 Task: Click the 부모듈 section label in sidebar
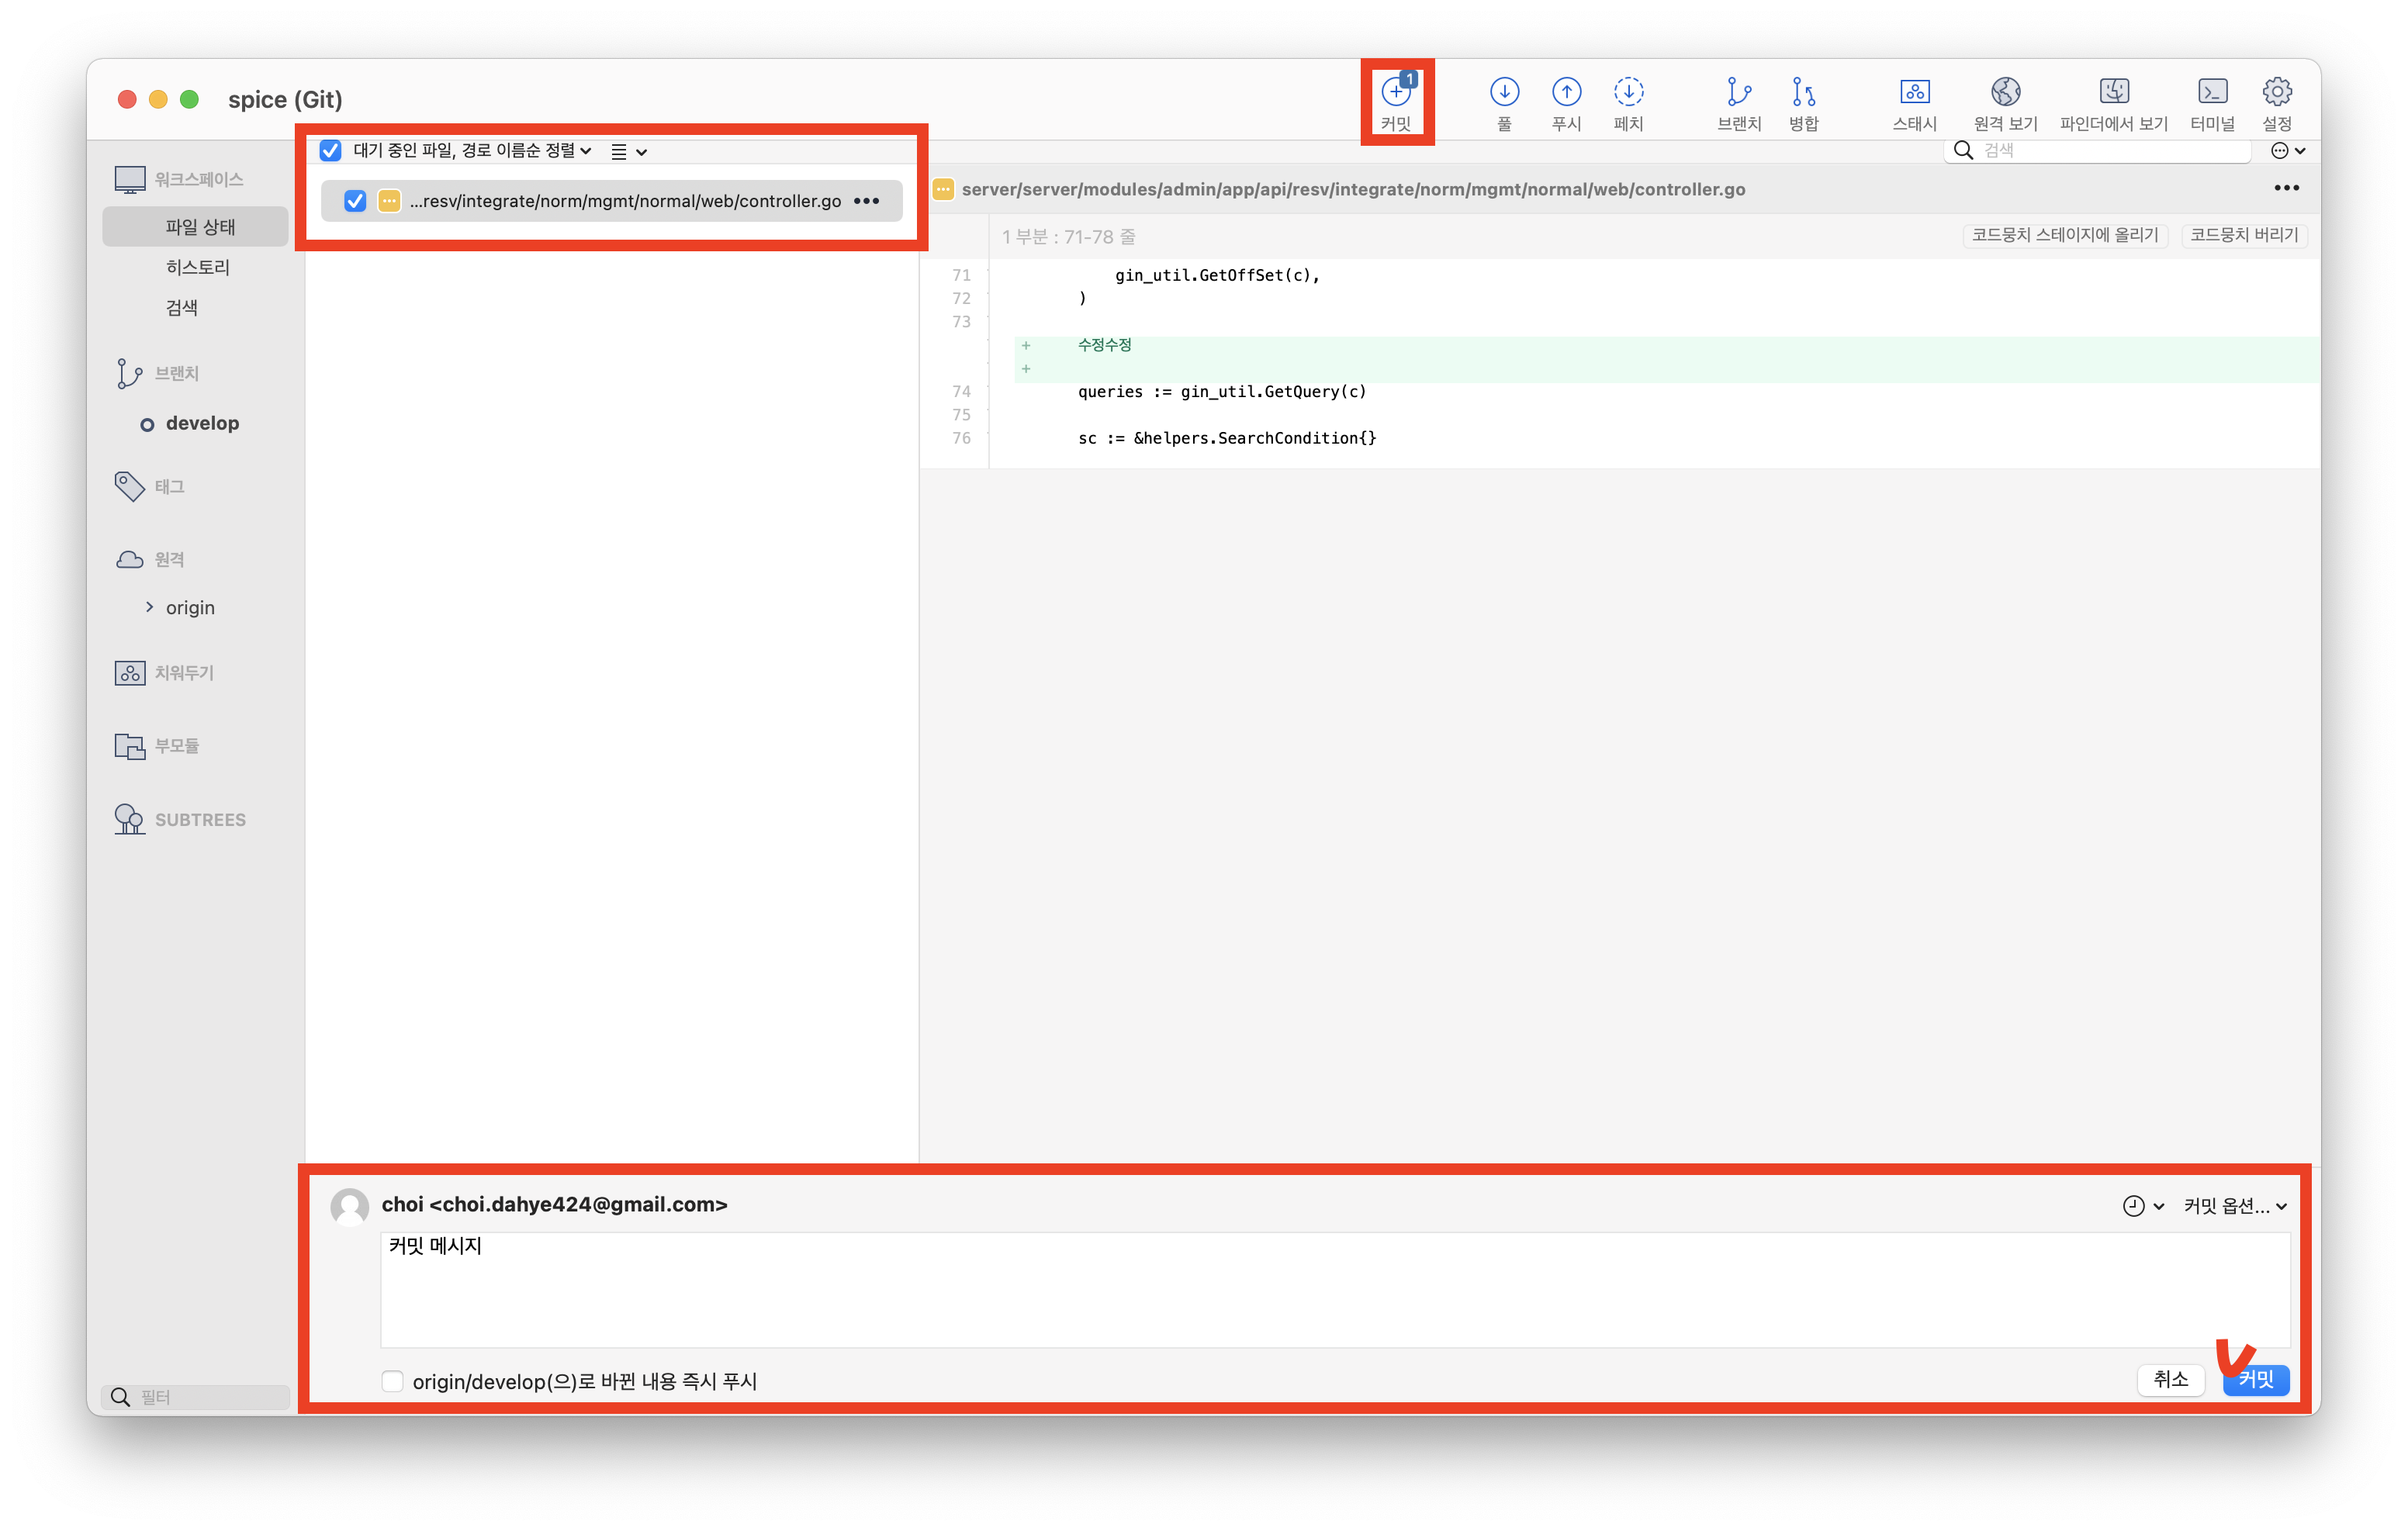click(176, 746)
